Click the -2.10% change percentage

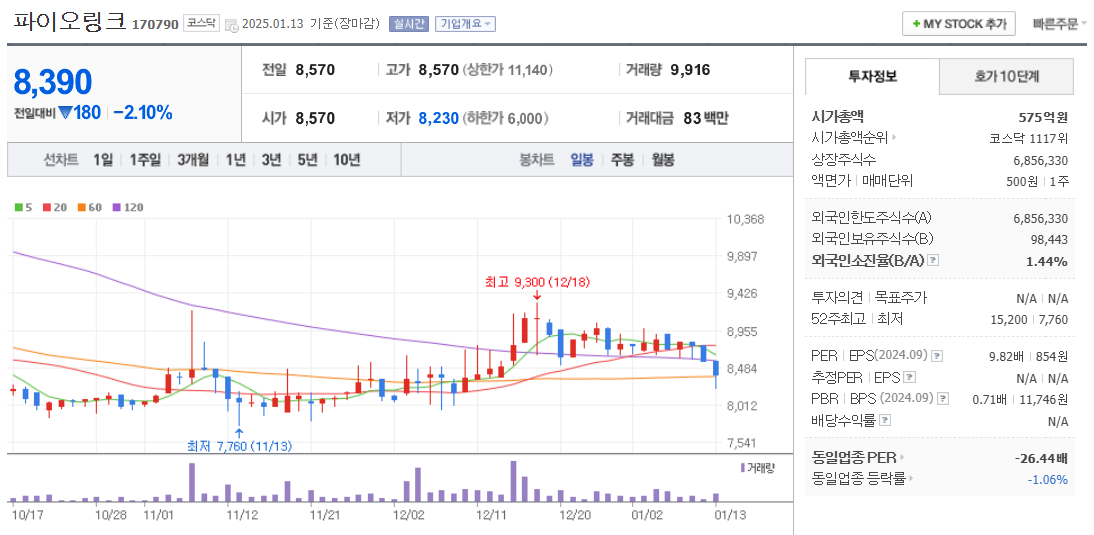coord(142,113)
